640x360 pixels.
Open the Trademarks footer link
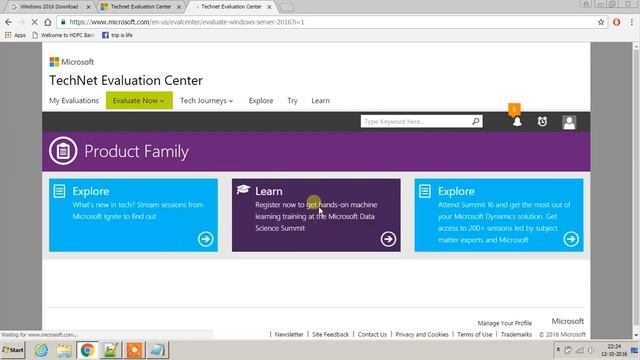(x=516, y=334)
